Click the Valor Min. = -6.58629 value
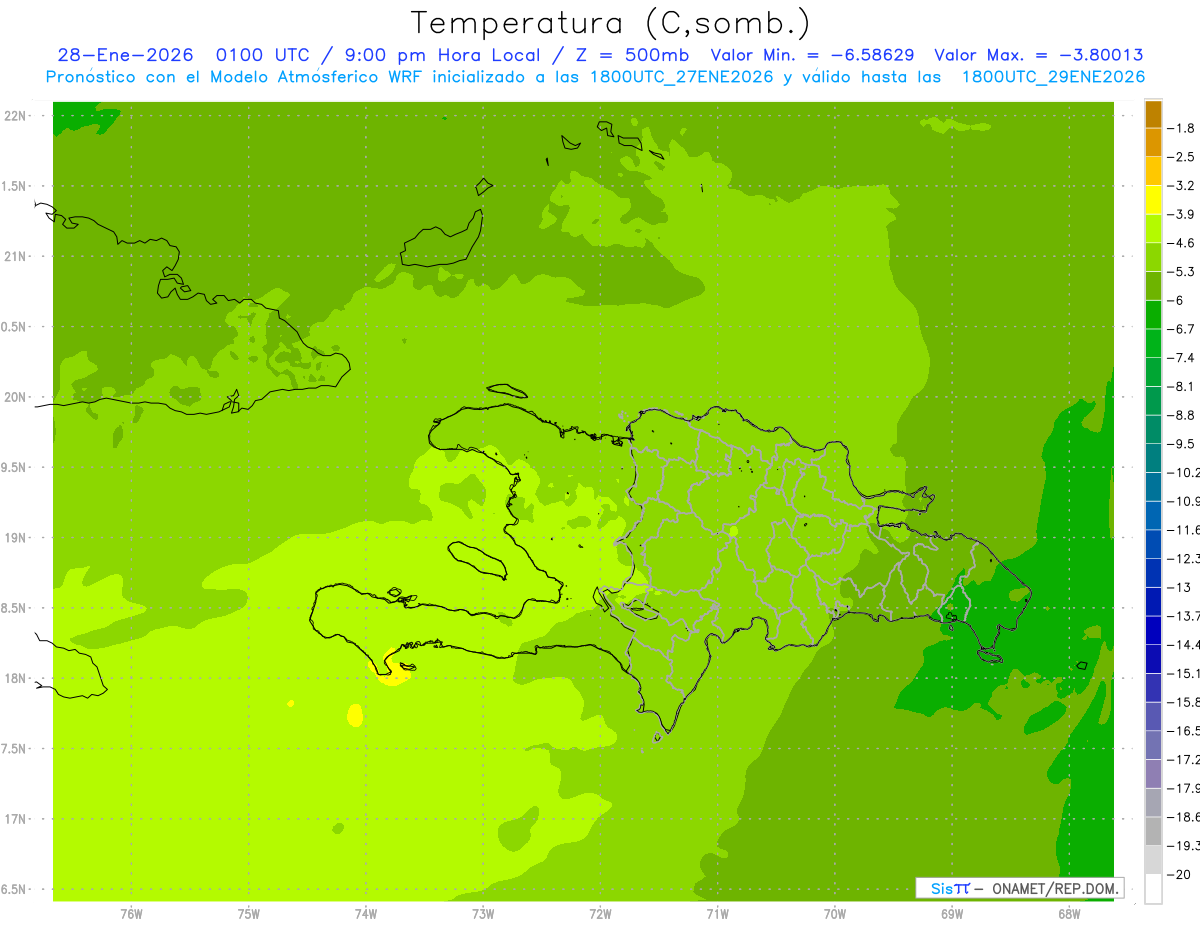The height and width of the screenshot is (927, 1200). (812, 55)
